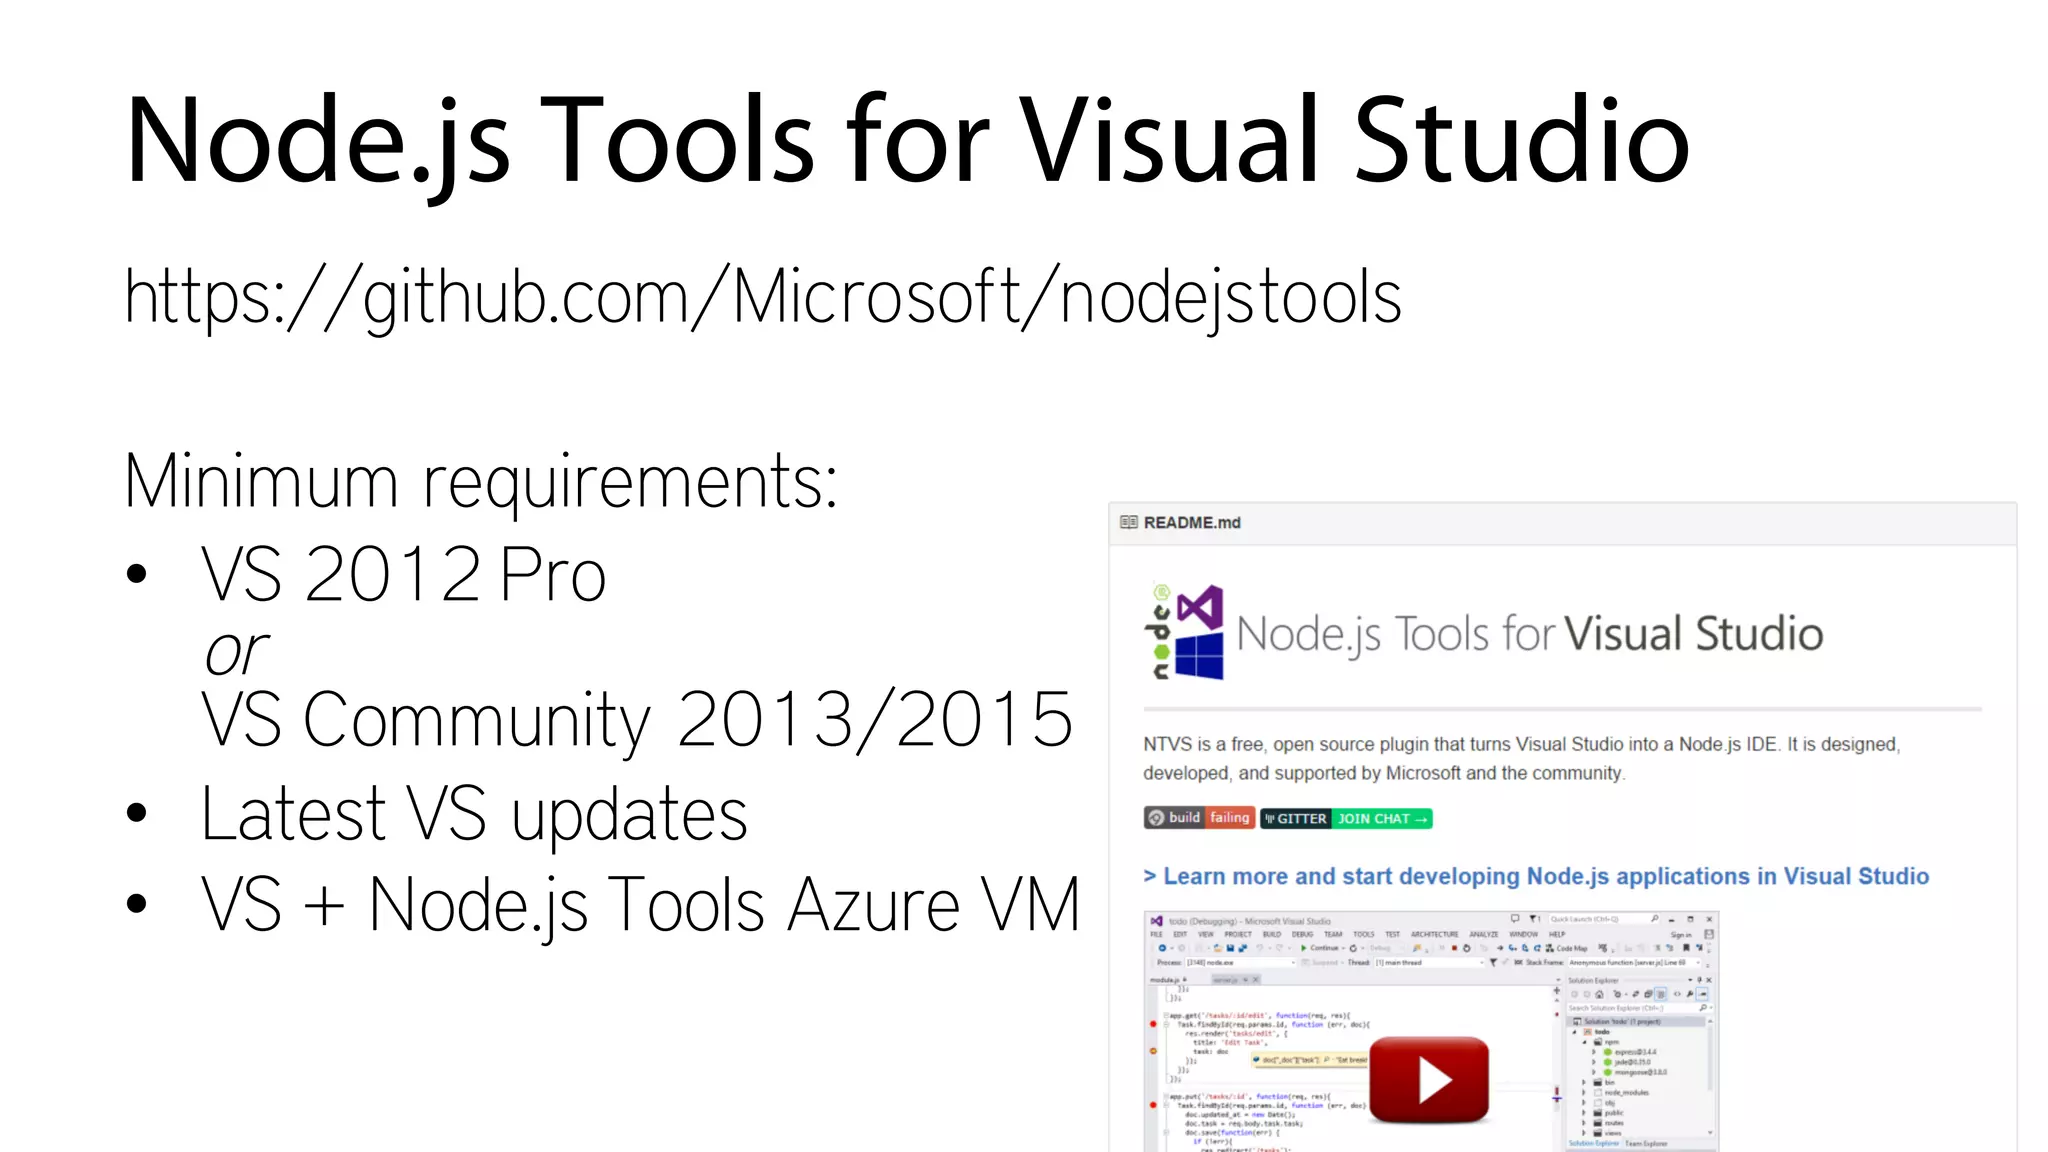Click the Solution Explorer properties wrench icon

[x=1689, y=994]
